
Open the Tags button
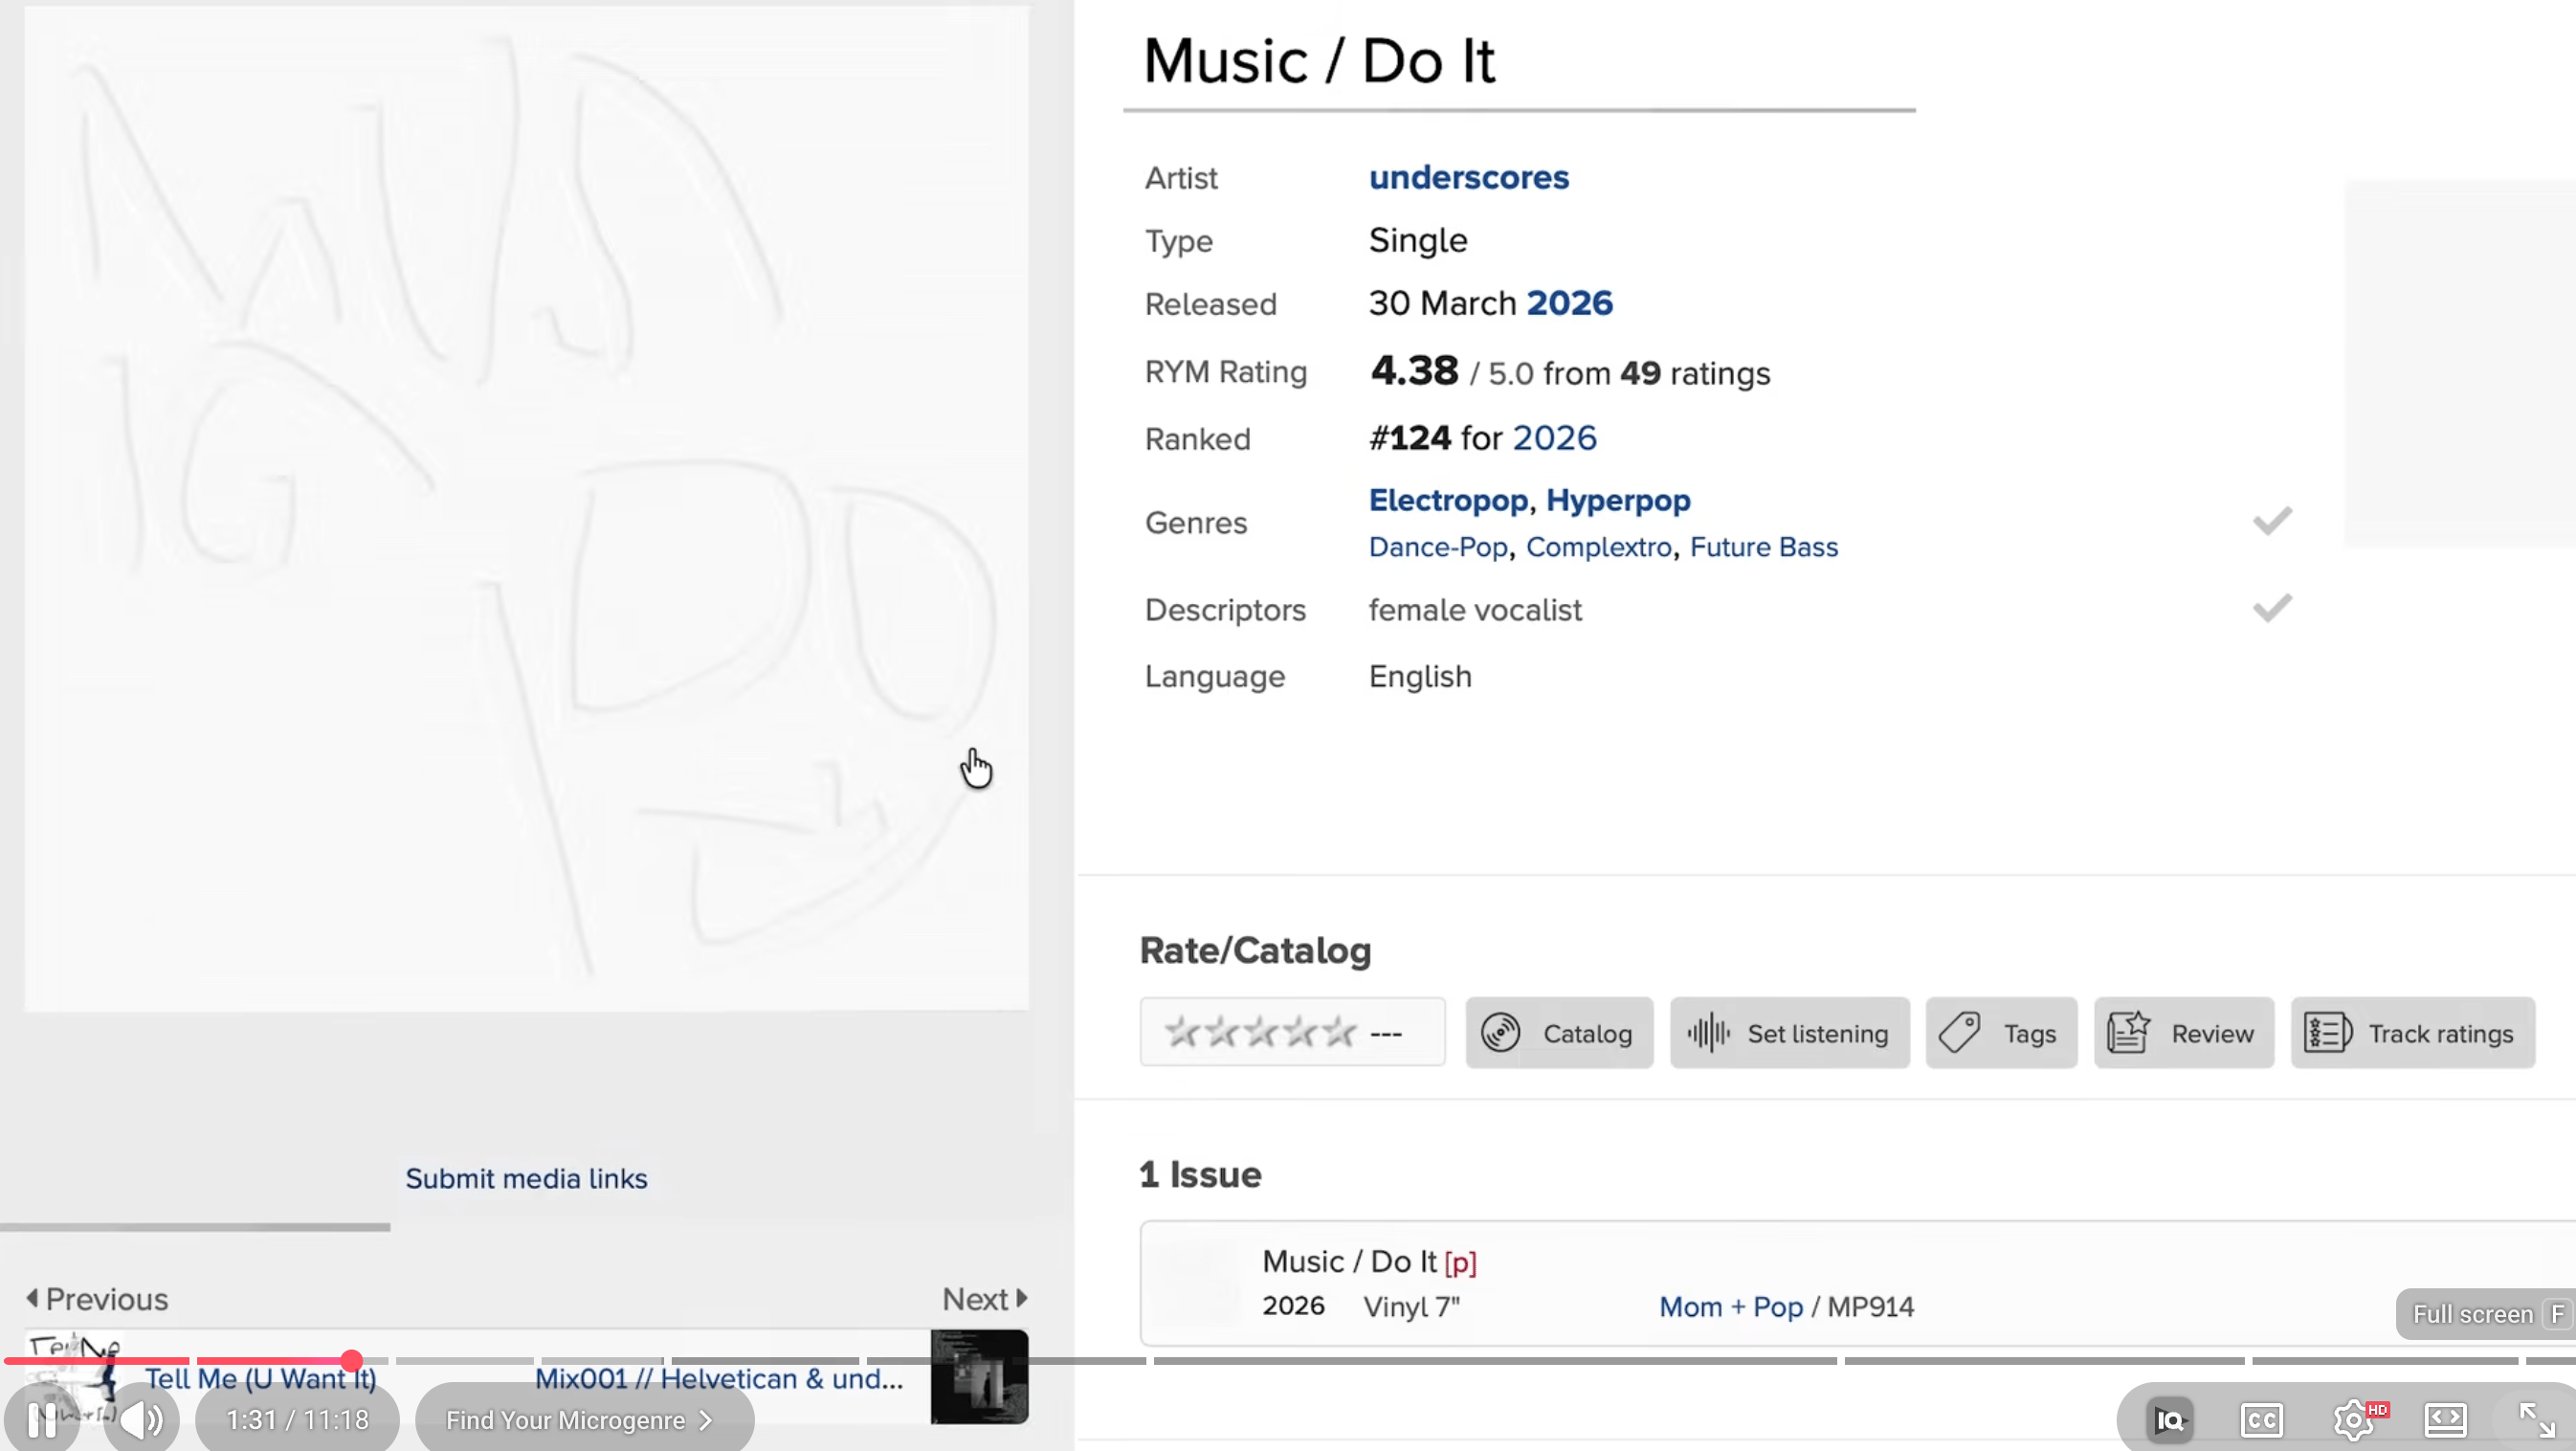tap(2001, 1033)
